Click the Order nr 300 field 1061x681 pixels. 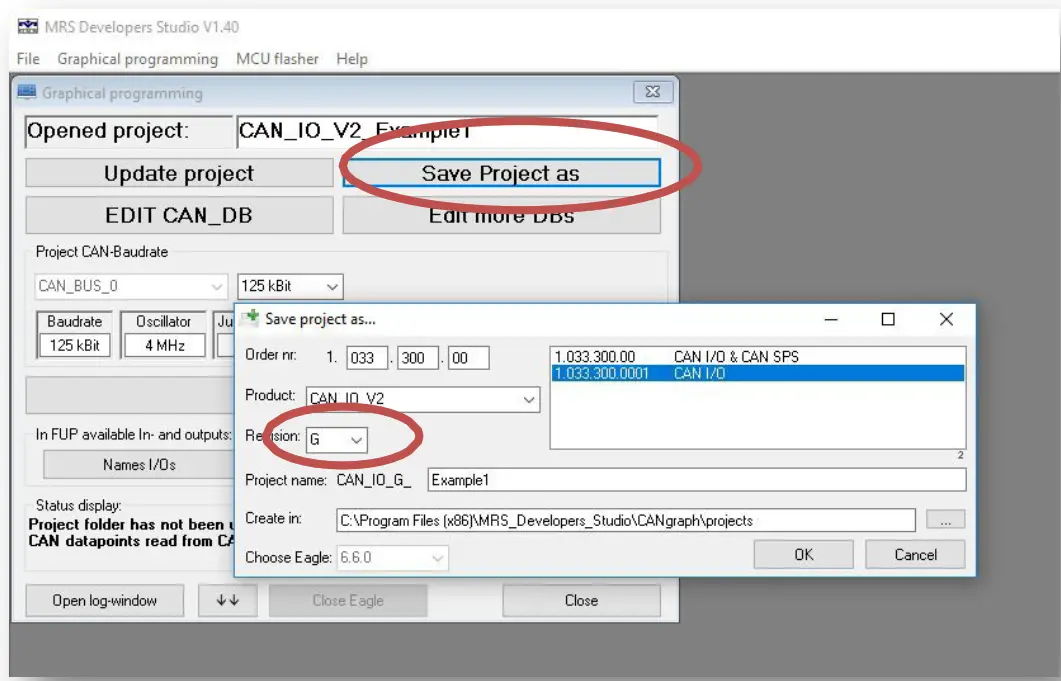(x=417, y=358)
